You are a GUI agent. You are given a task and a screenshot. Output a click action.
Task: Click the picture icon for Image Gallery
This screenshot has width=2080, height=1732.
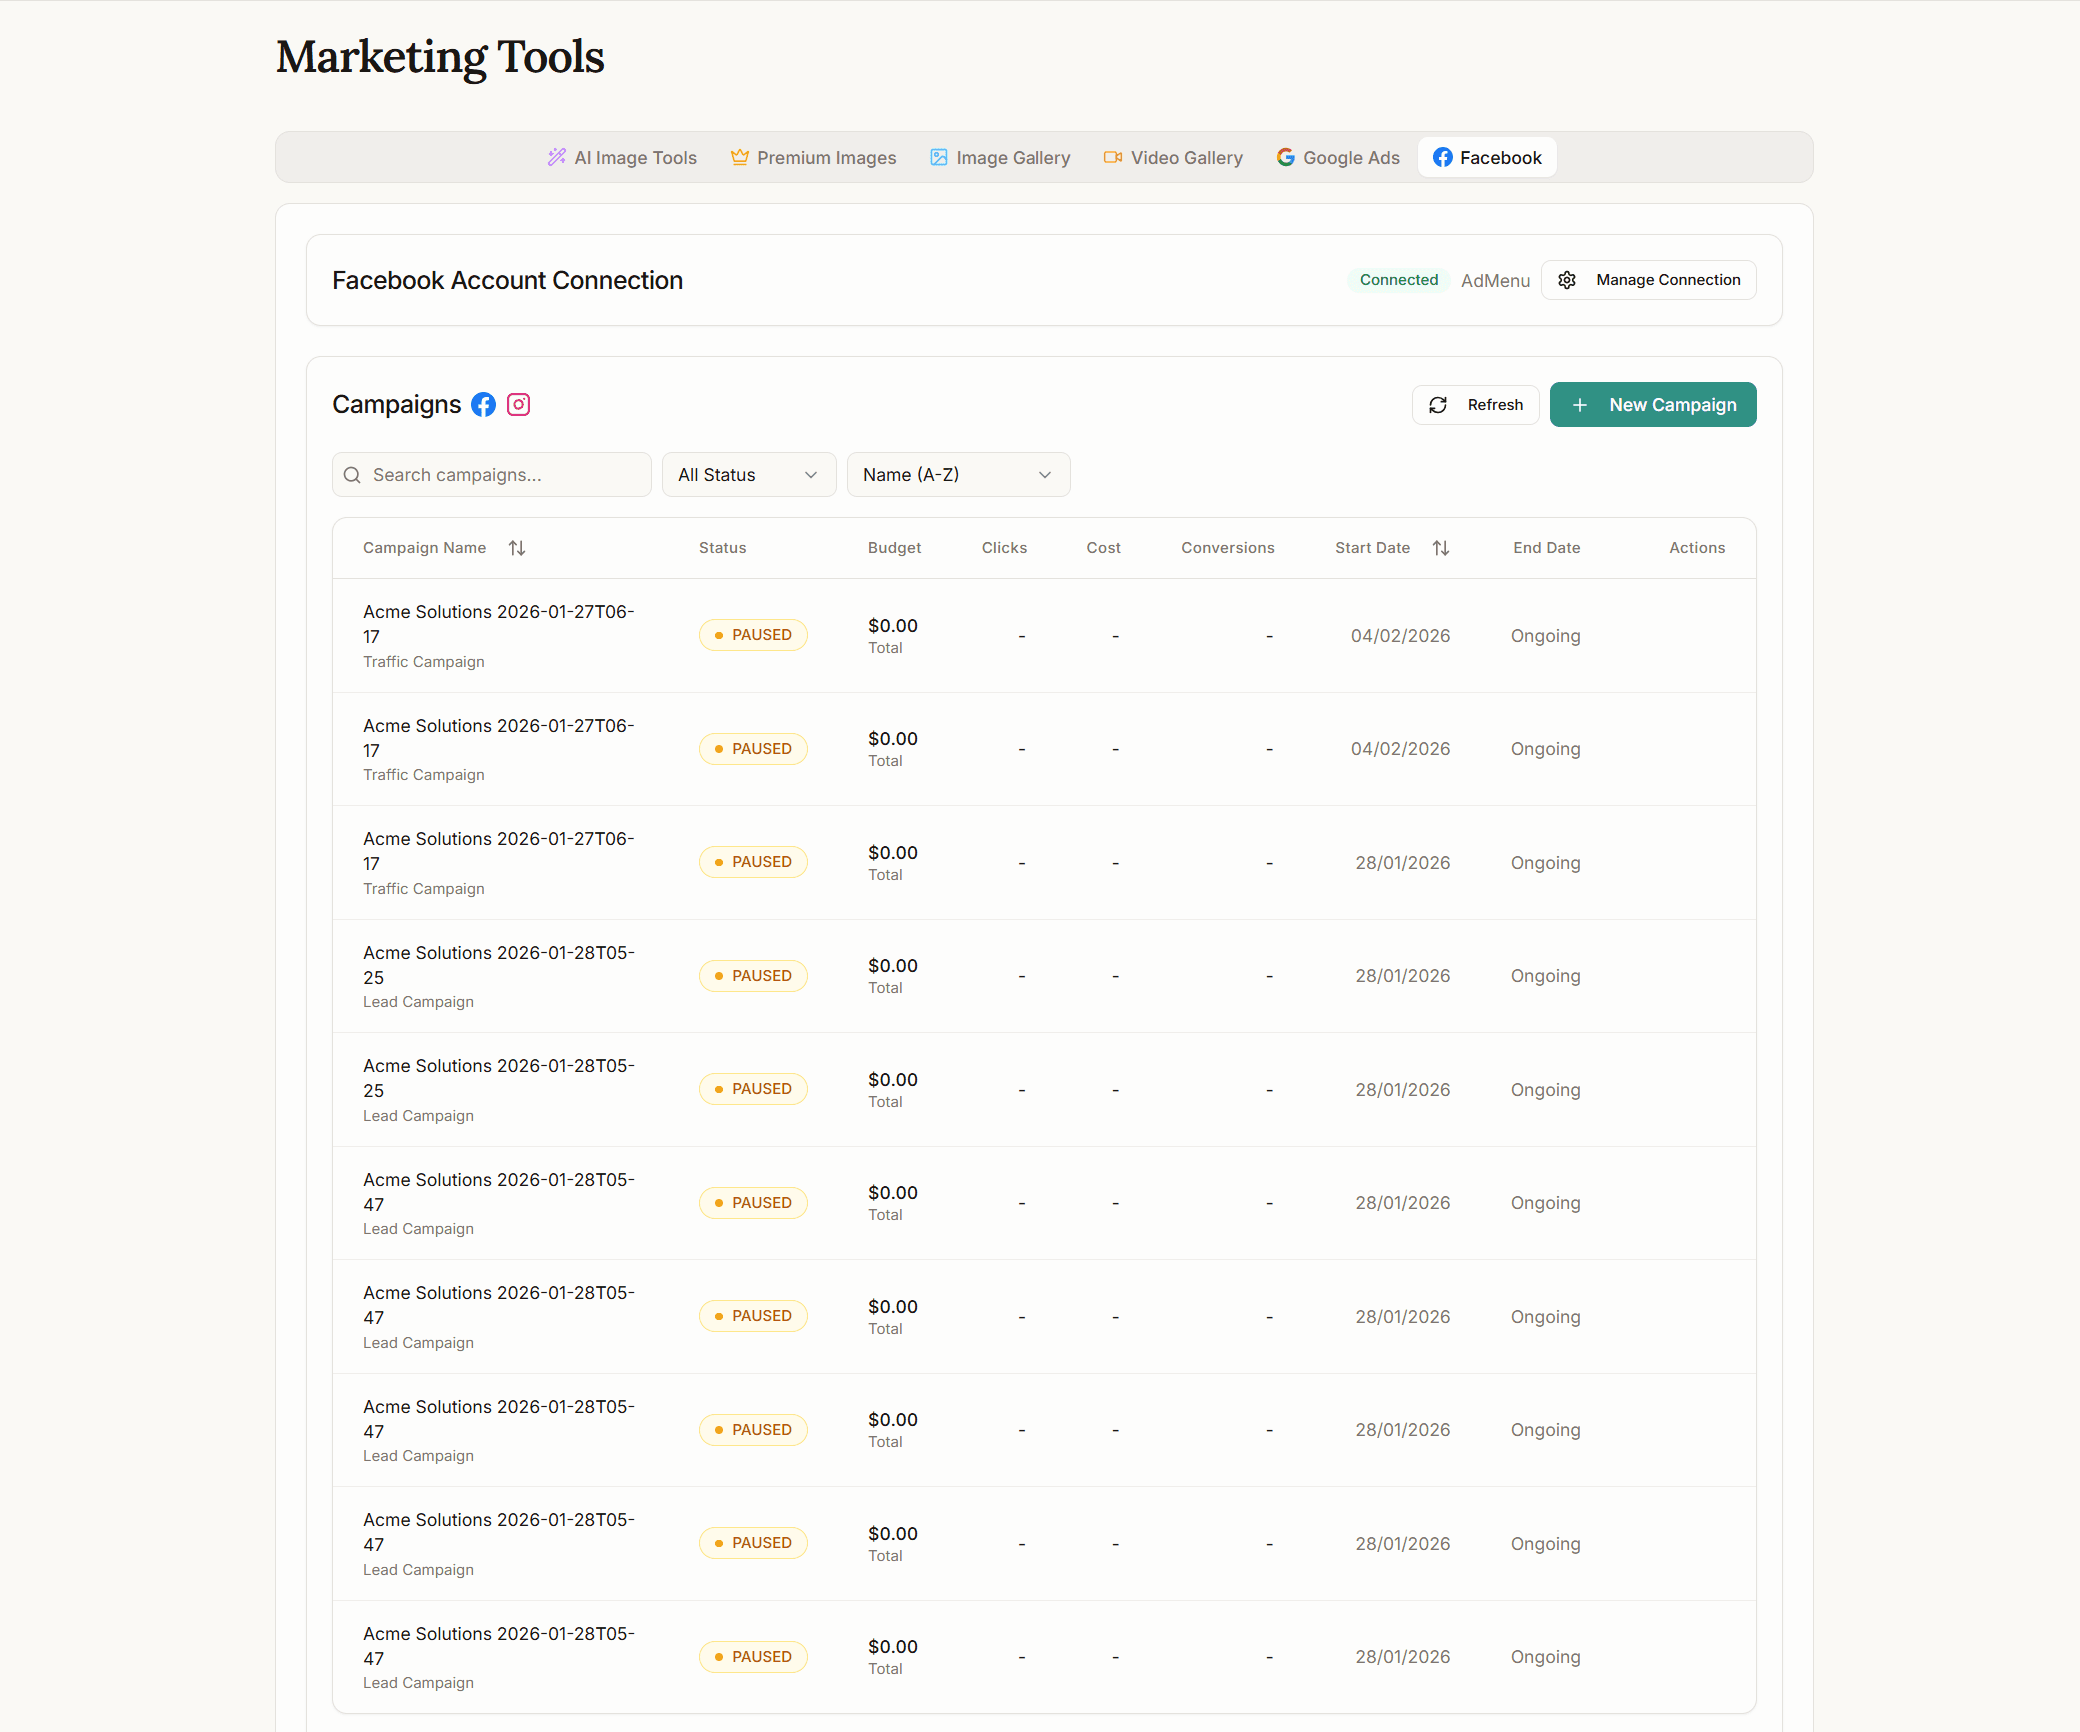coord(939,157)
